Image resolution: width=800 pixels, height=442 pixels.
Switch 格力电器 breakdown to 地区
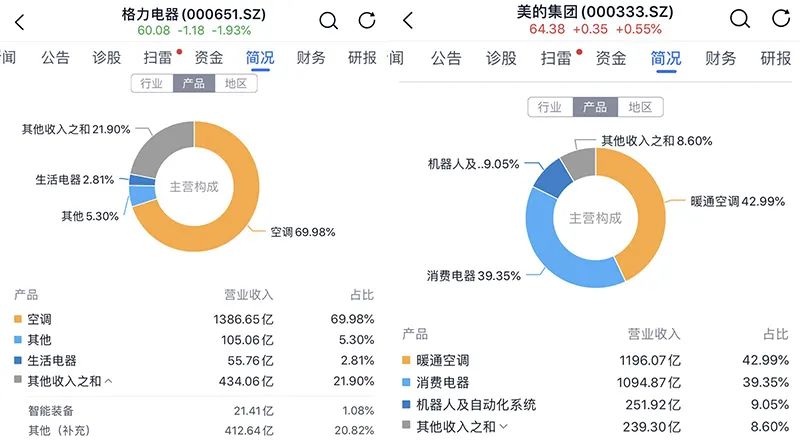[236, 83]
